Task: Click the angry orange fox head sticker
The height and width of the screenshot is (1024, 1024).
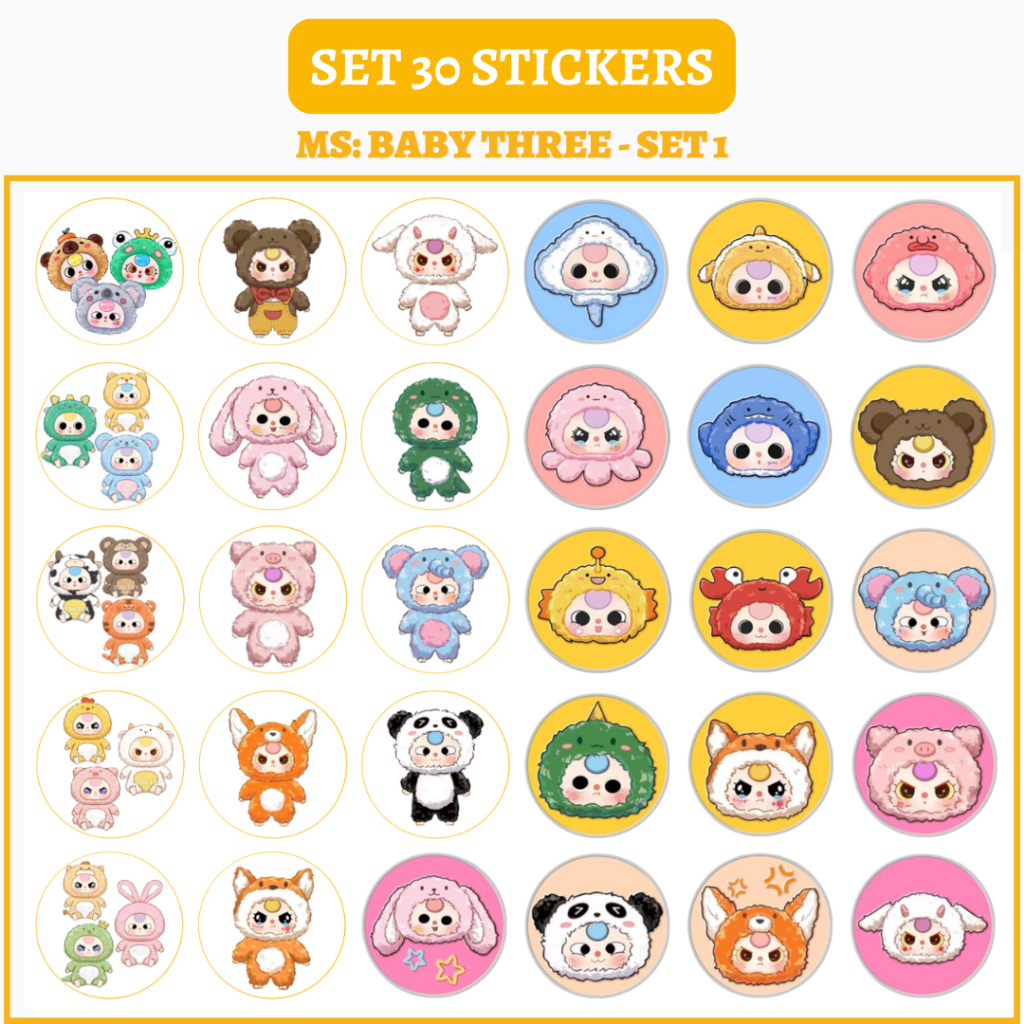Action: point(760,926)
